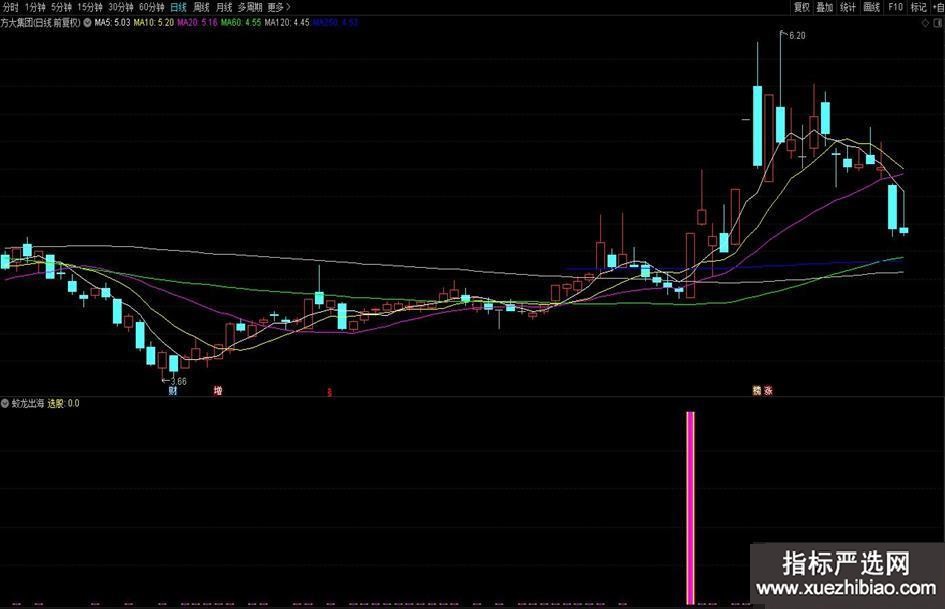
Task: Click the 叠加 overlay button
Action: [x=824, y=7]
